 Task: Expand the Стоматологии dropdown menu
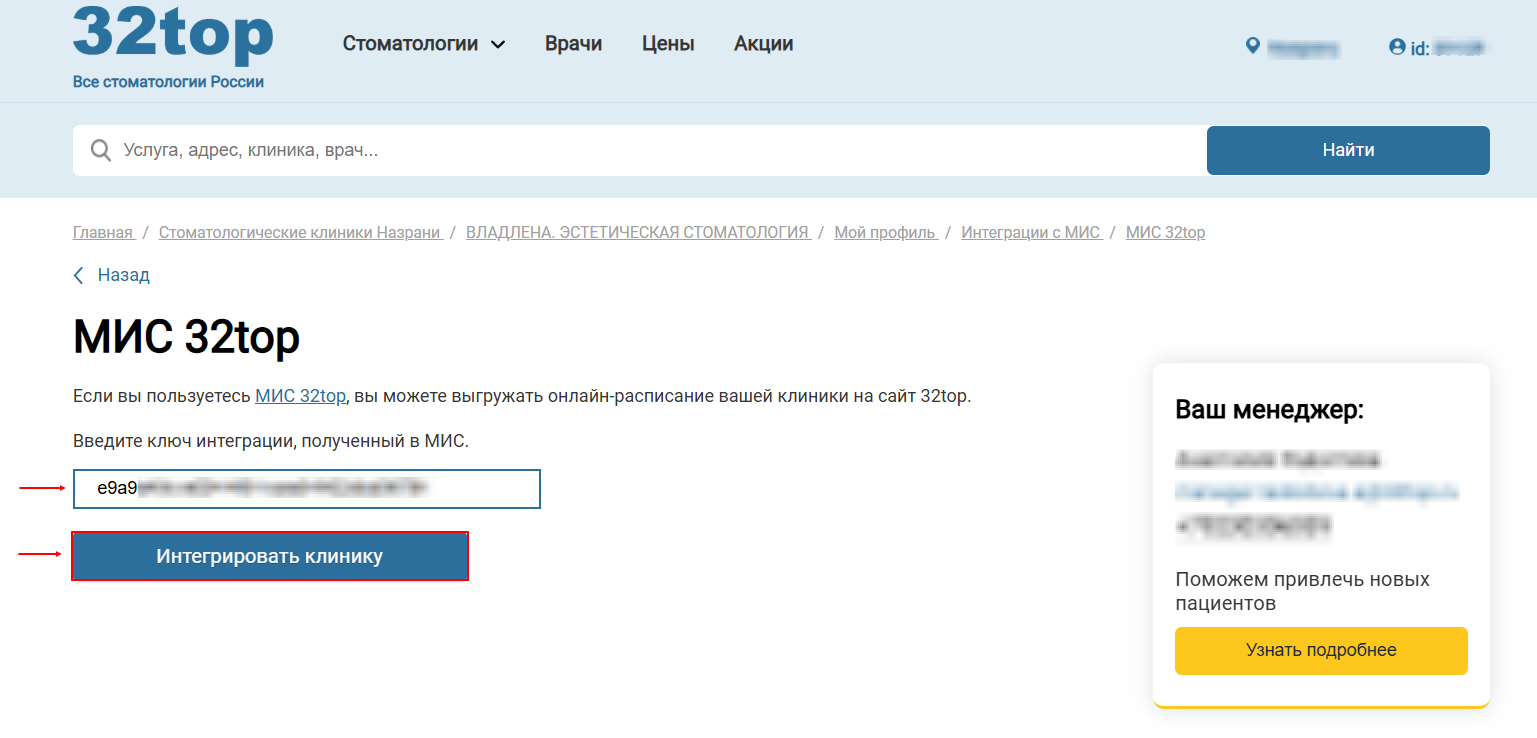(x=424, y=44)
